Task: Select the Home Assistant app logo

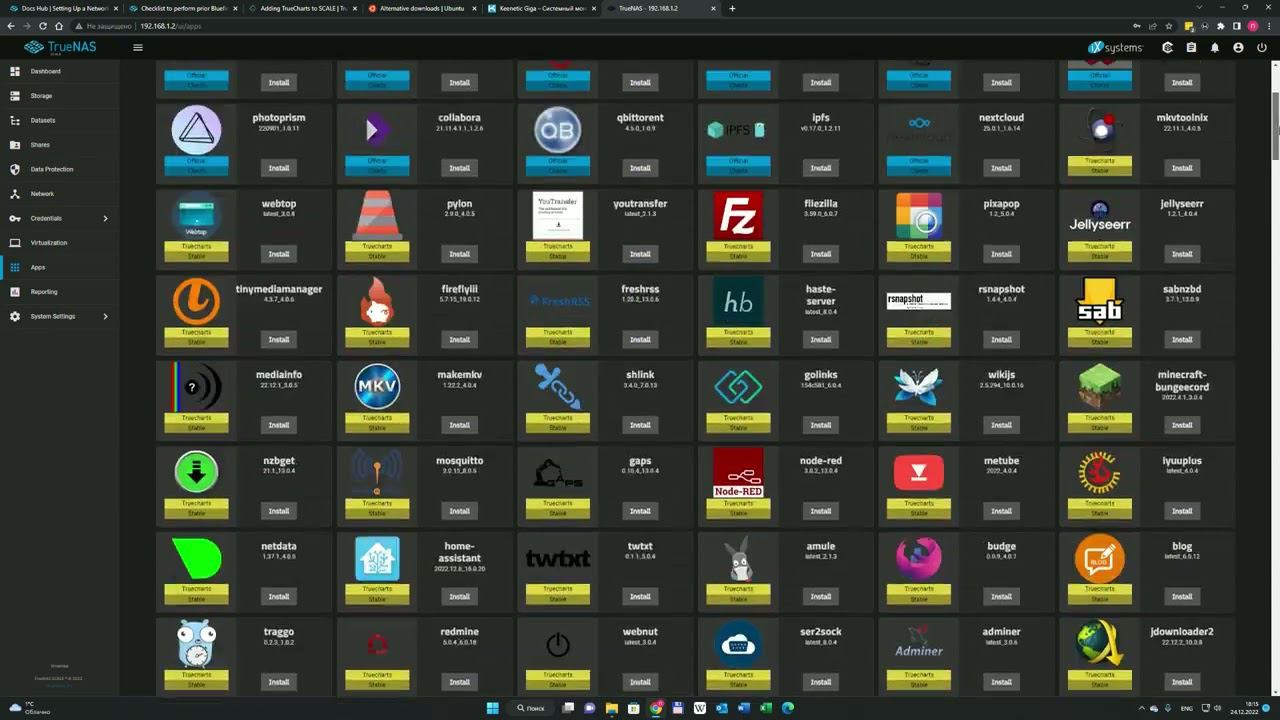Action: [x=377, y=558]
